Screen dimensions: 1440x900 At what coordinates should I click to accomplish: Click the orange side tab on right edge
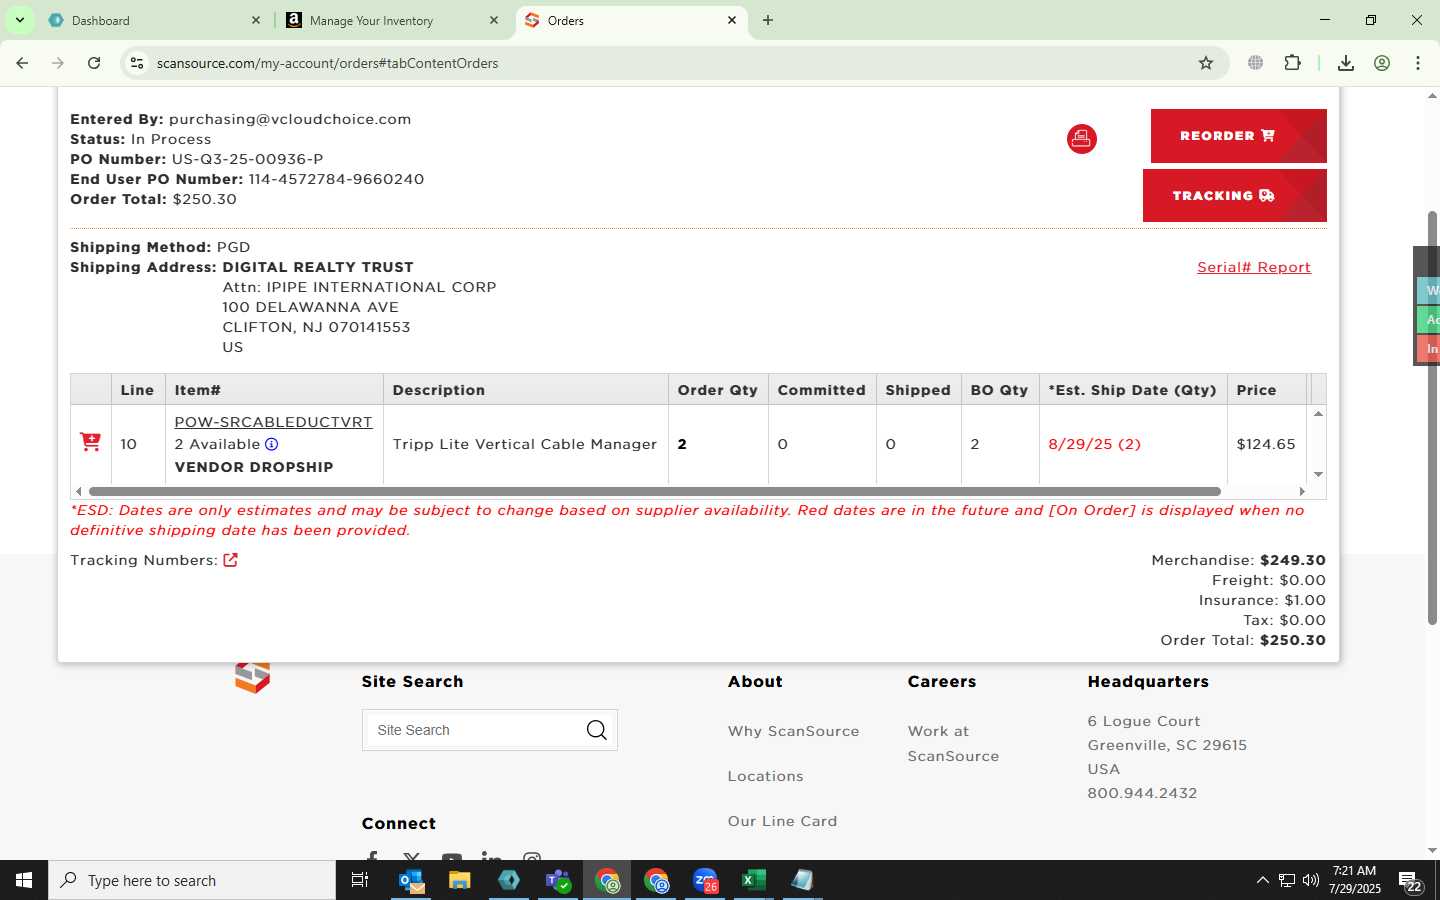tap(1429, 349)
